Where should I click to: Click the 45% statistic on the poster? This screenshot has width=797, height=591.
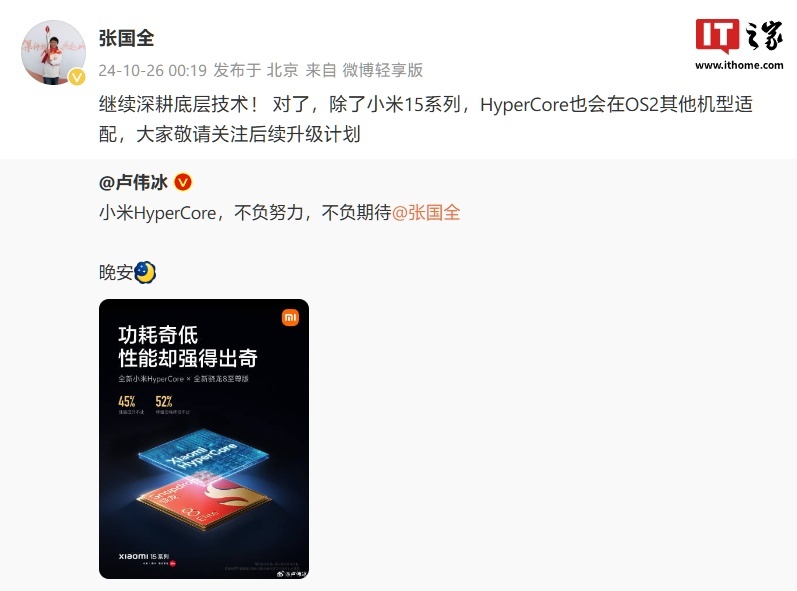tap(127, 401)
